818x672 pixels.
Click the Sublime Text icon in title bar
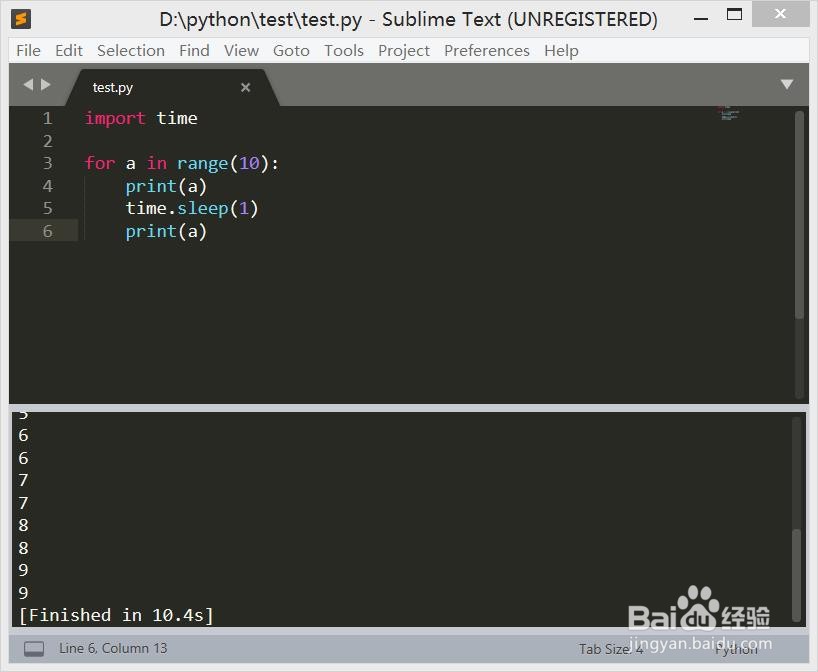tap(22, 18)
